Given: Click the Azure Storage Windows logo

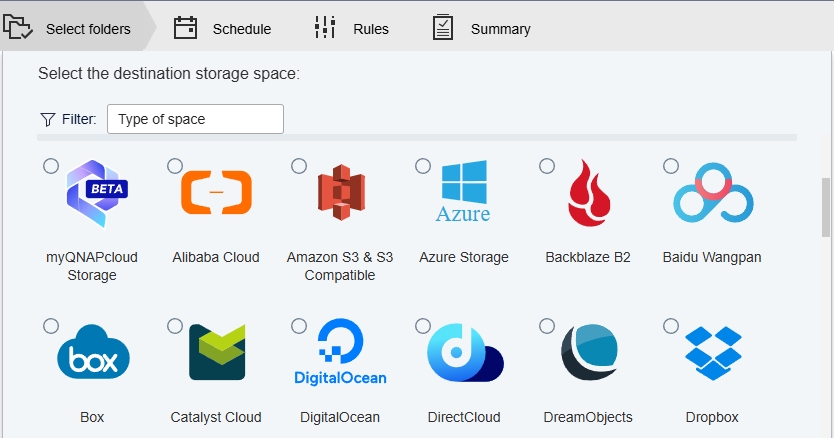Looking at the screenshot, I should tap(463, 191).
